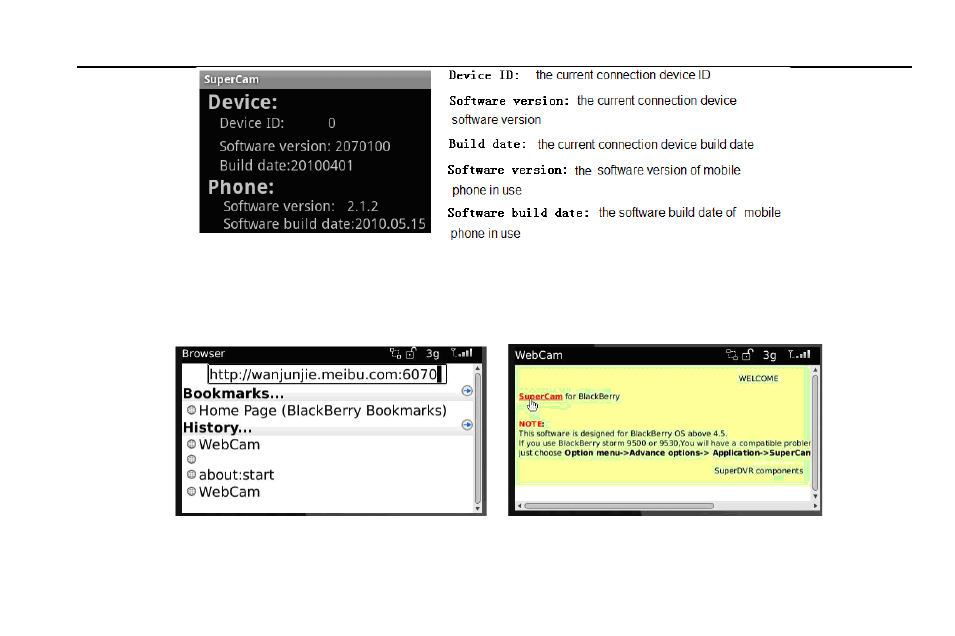
Task: Click Device ID: 0 line in SuperCam
Action: pyautogui.click(x=278, y=123)
